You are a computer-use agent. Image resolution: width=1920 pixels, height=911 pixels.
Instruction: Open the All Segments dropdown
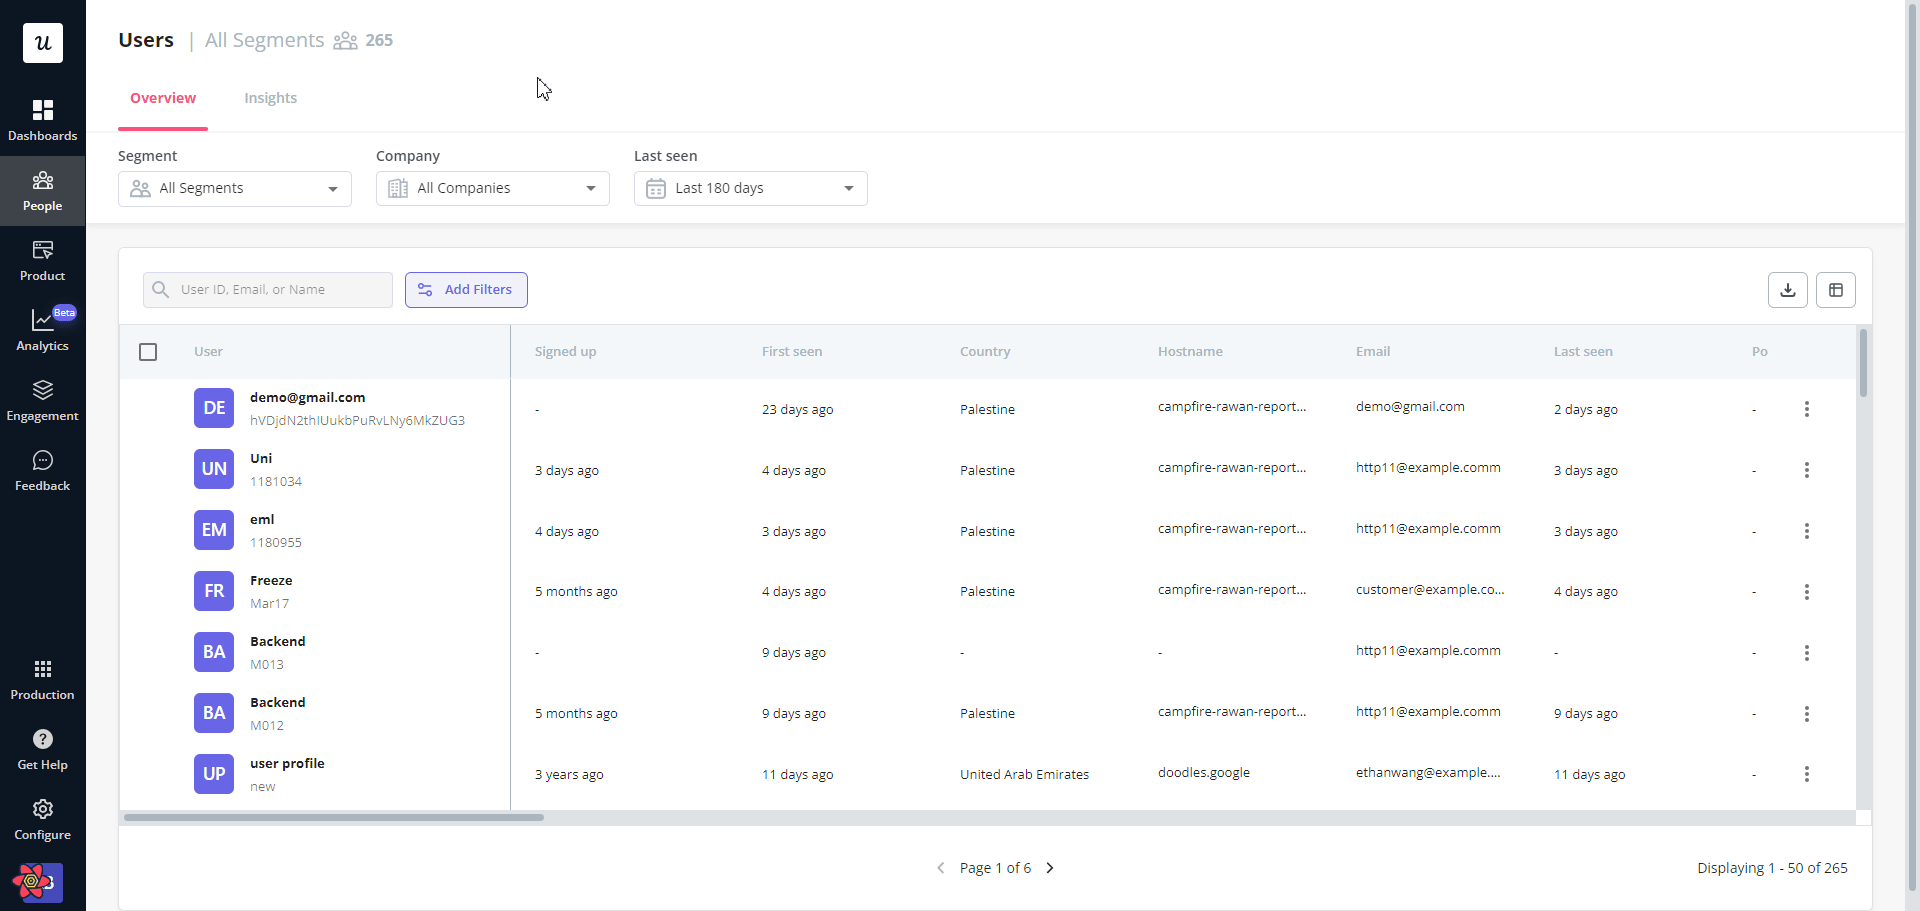[x=234, y=188]
